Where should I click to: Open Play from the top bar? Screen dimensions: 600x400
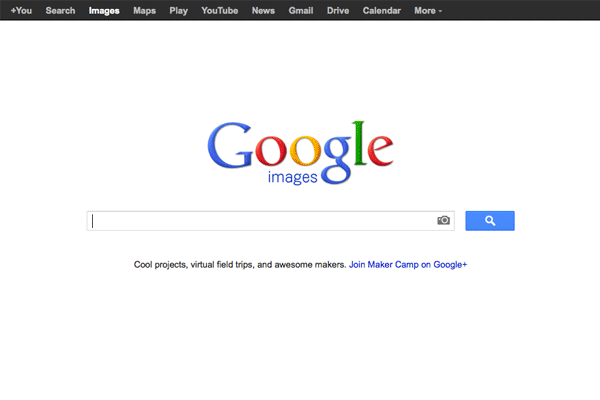[178, 11]
